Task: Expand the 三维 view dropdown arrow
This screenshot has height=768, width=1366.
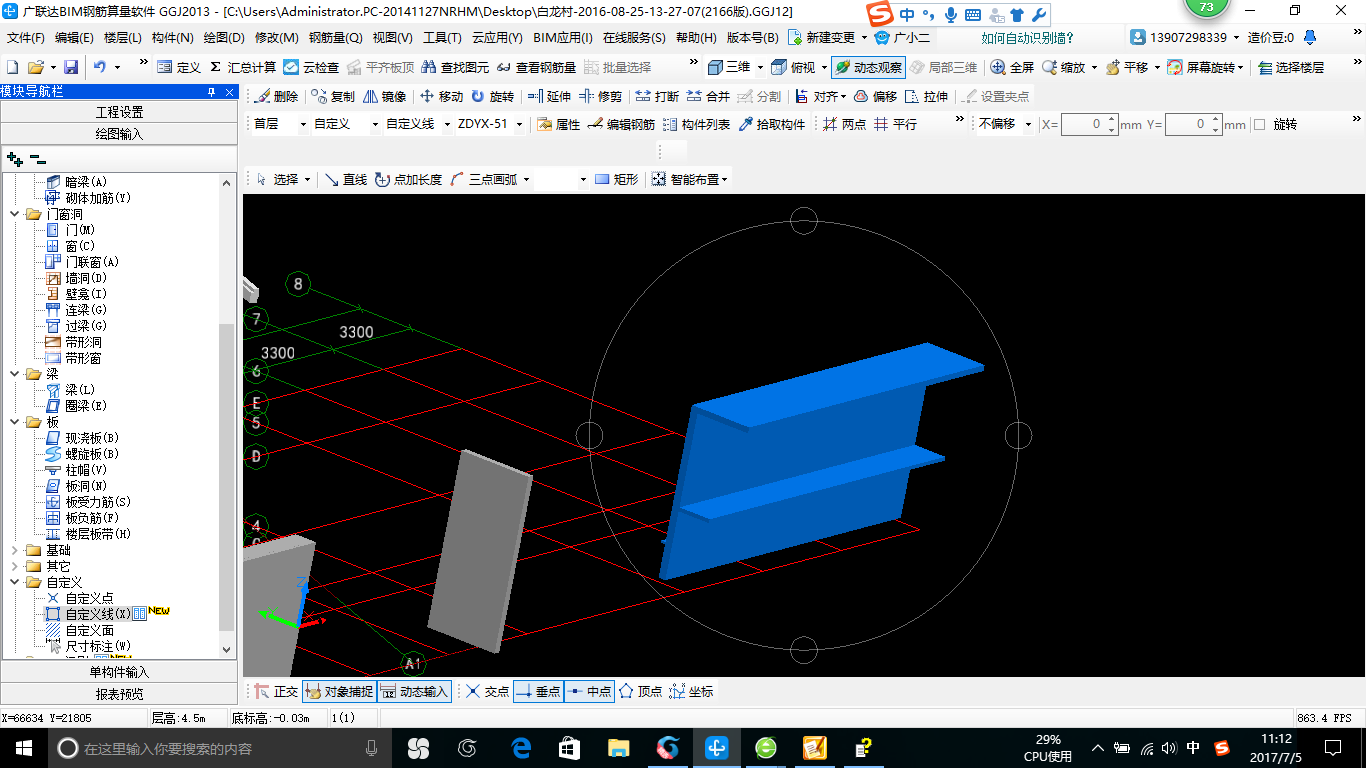Action: [760, 67]
